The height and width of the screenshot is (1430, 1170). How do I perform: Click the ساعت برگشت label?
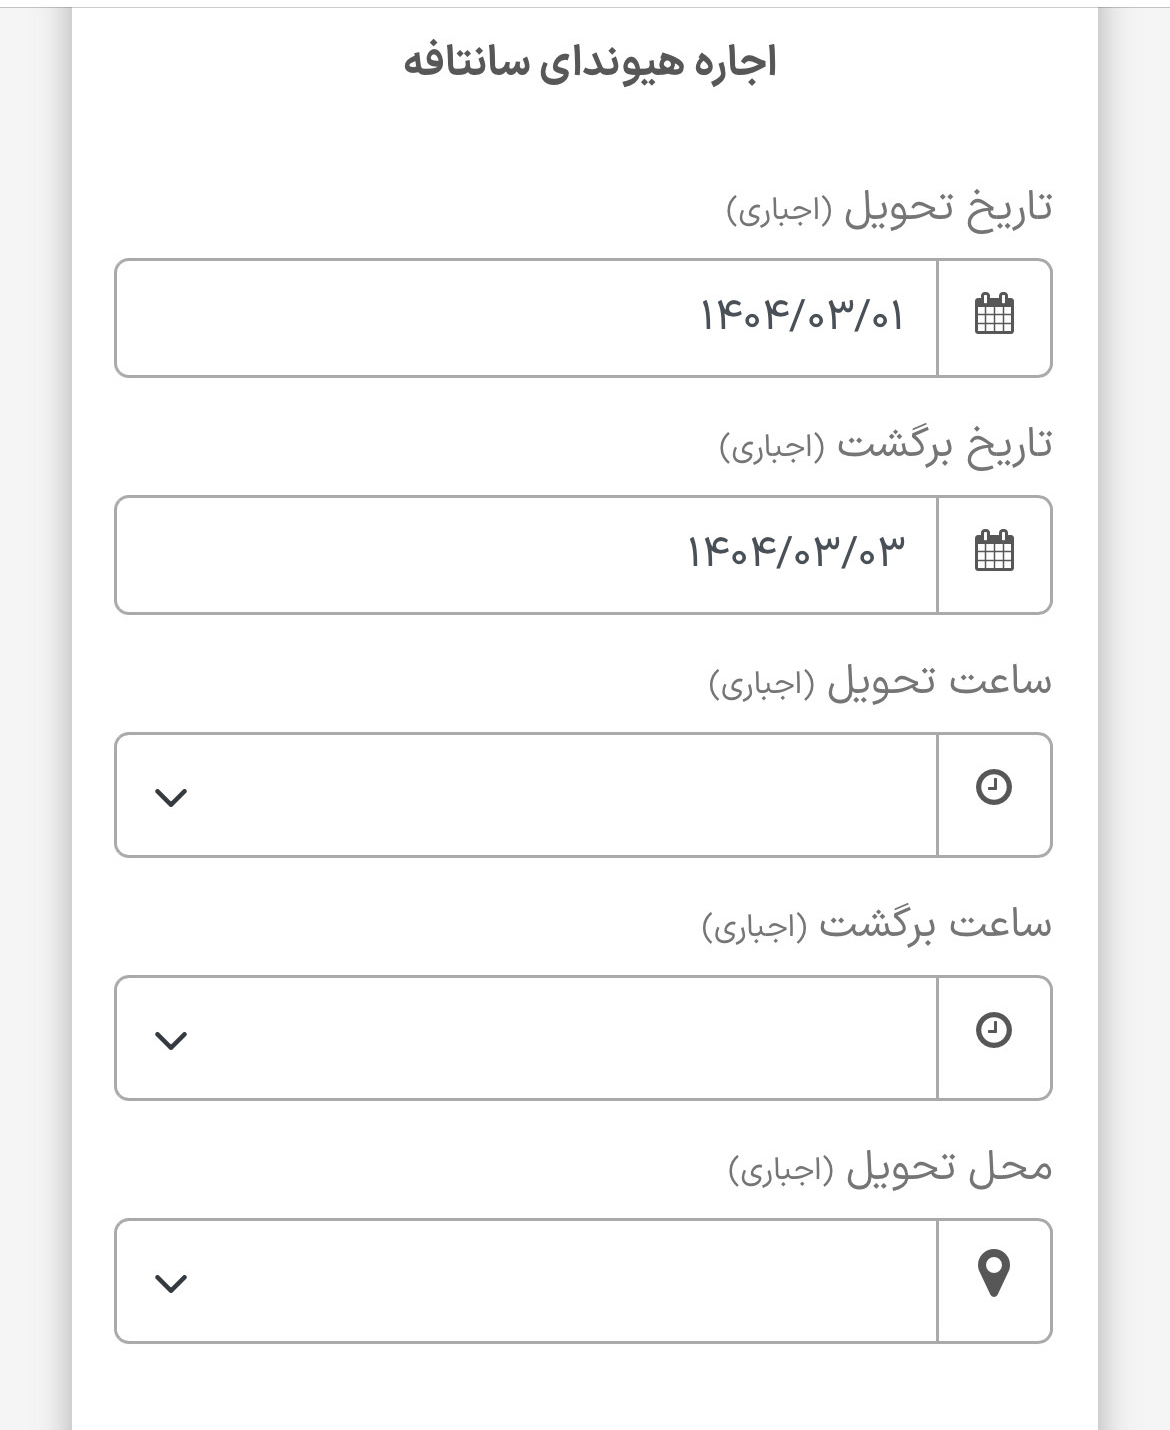[x=885, y=926]
